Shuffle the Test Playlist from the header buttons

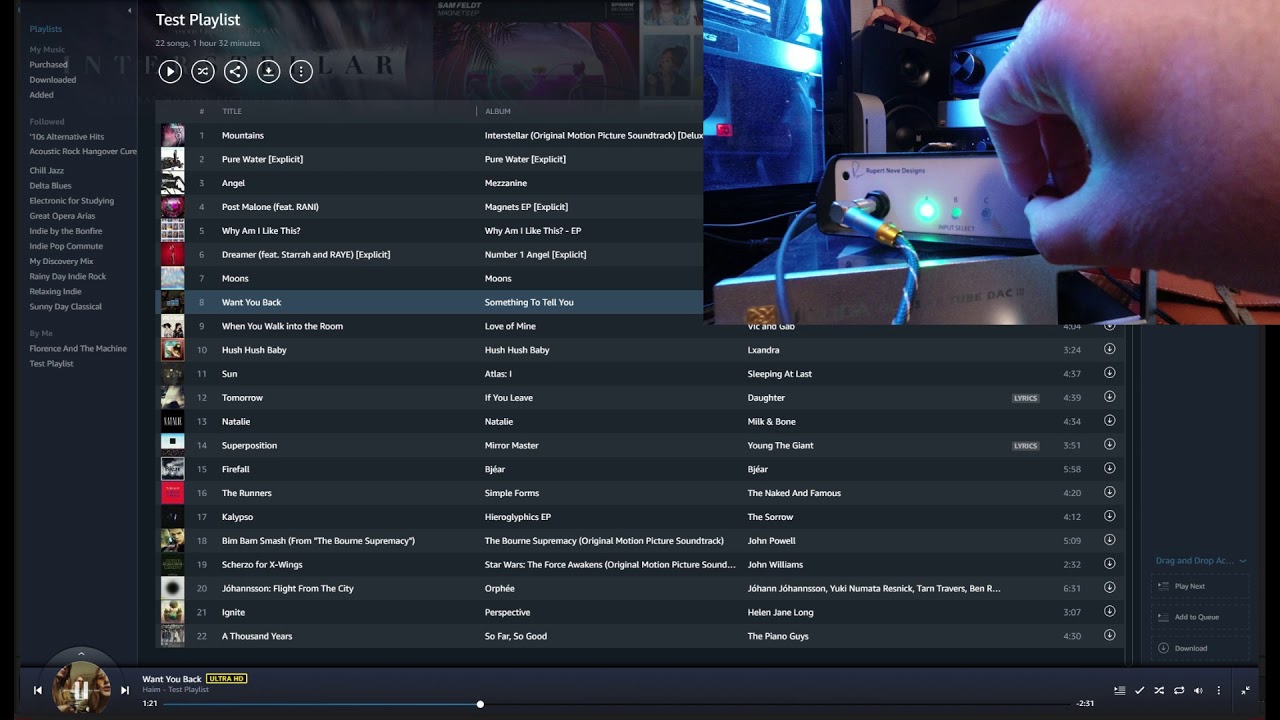[203, 71]
